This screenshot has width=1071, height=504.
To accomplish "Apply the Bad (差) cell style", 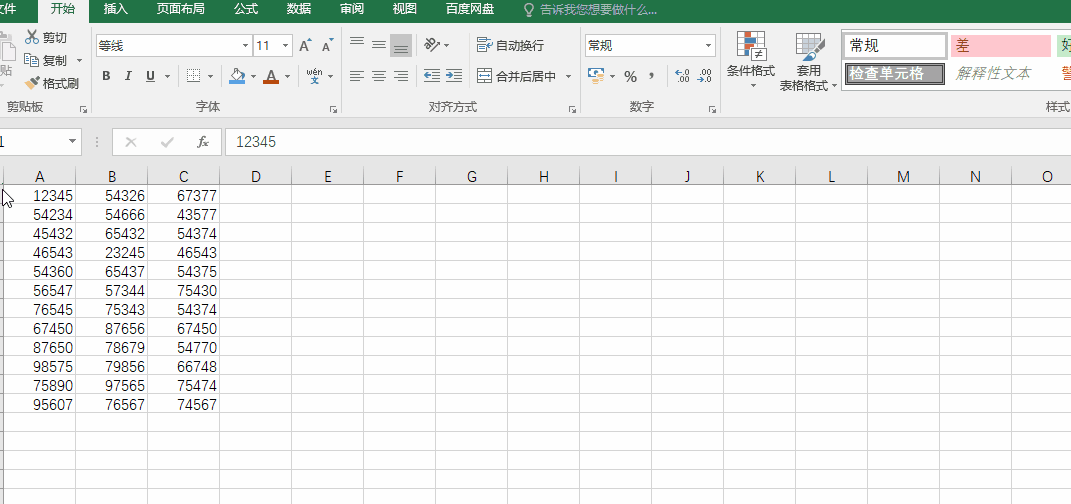I will 1001,46.
